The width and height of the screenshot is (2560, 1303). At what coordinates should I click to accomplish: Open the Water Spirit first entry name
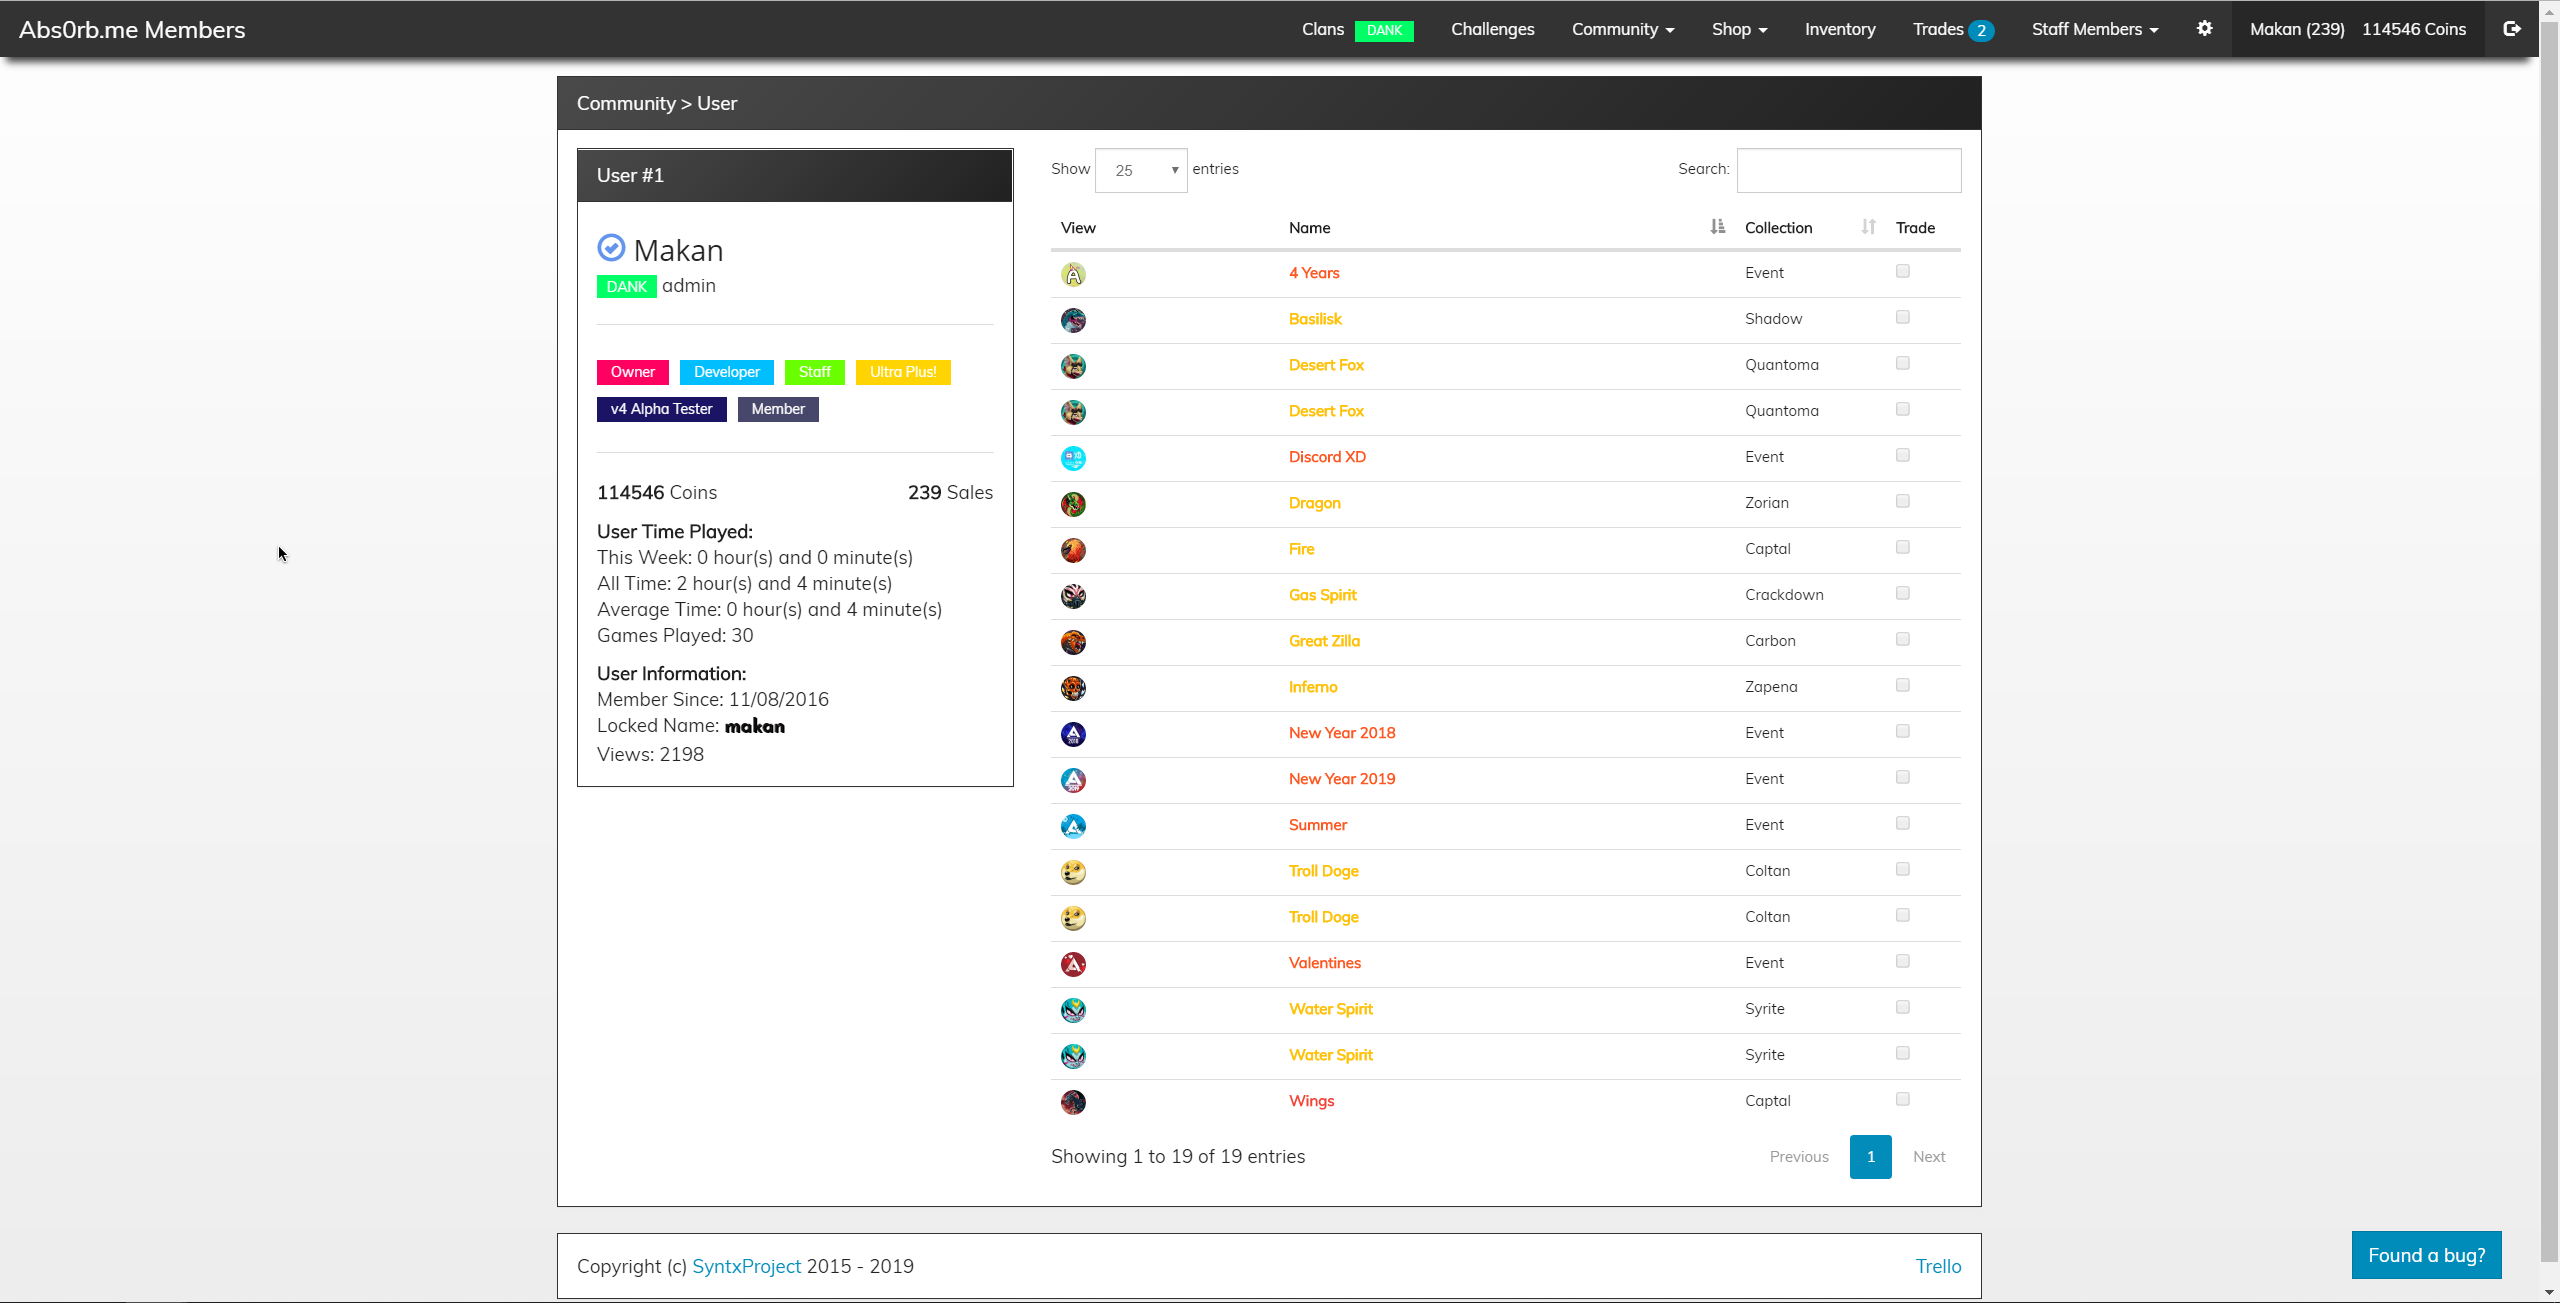click(1330, 1009)
